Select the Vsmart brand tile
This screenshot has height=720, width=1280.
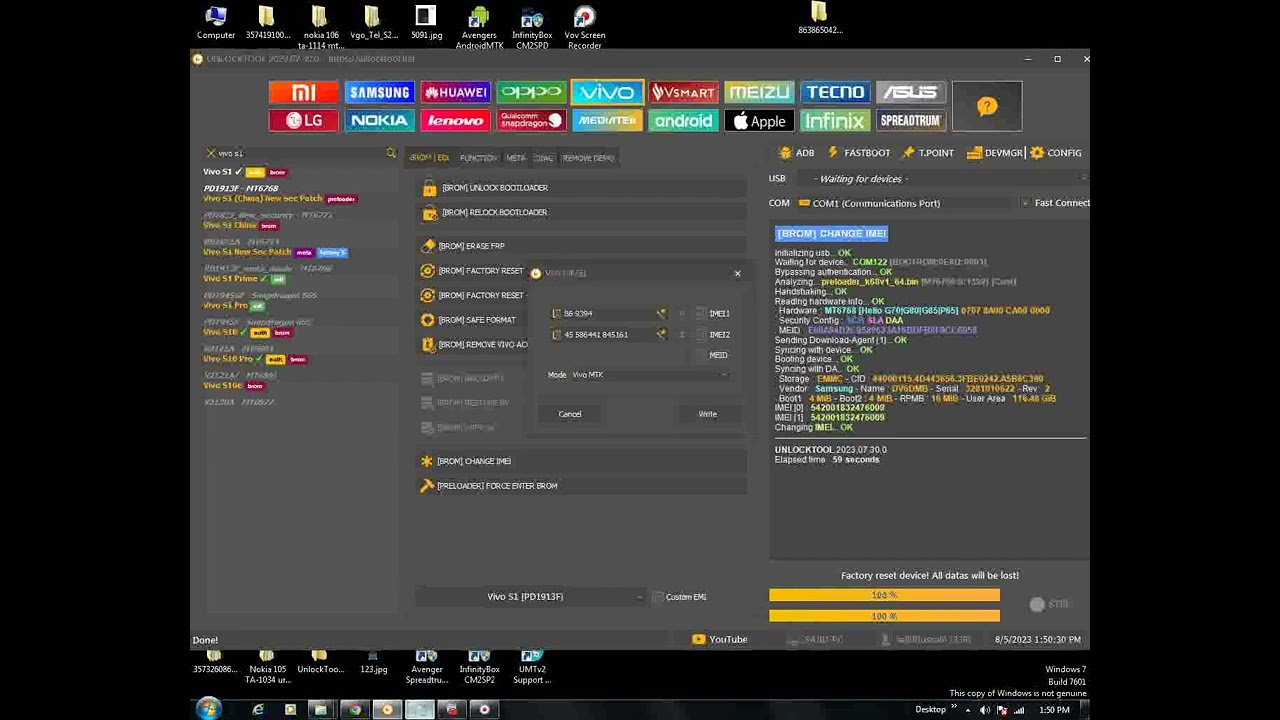click(x=683, y=92)
